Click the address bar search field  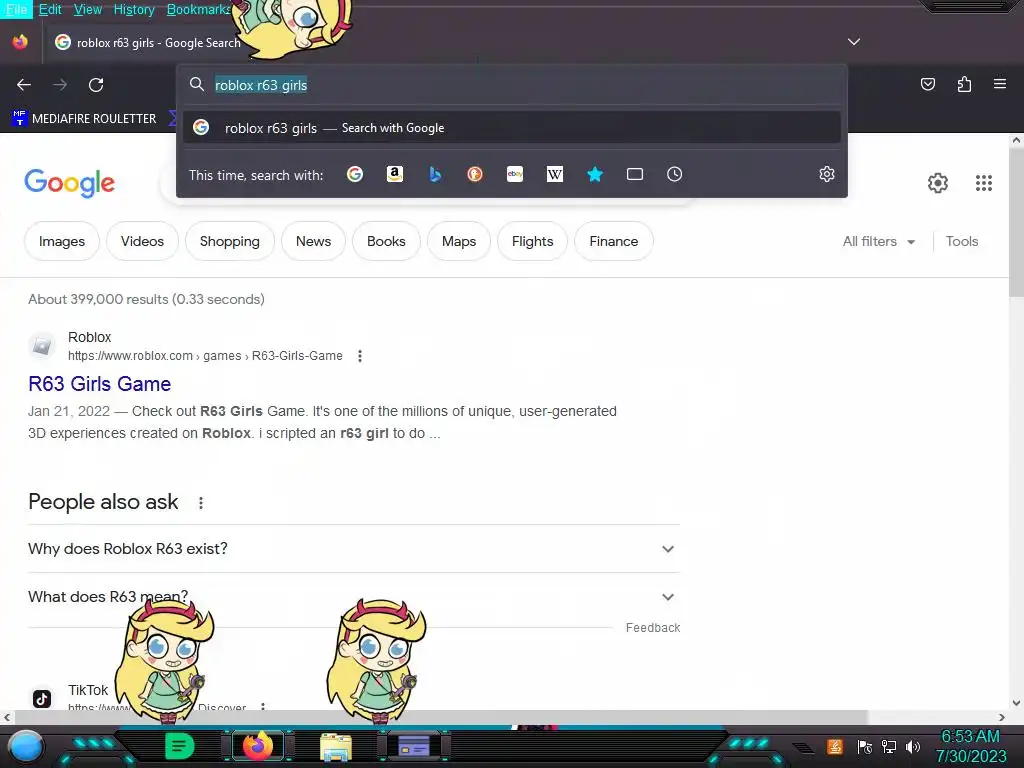point(511,85)
